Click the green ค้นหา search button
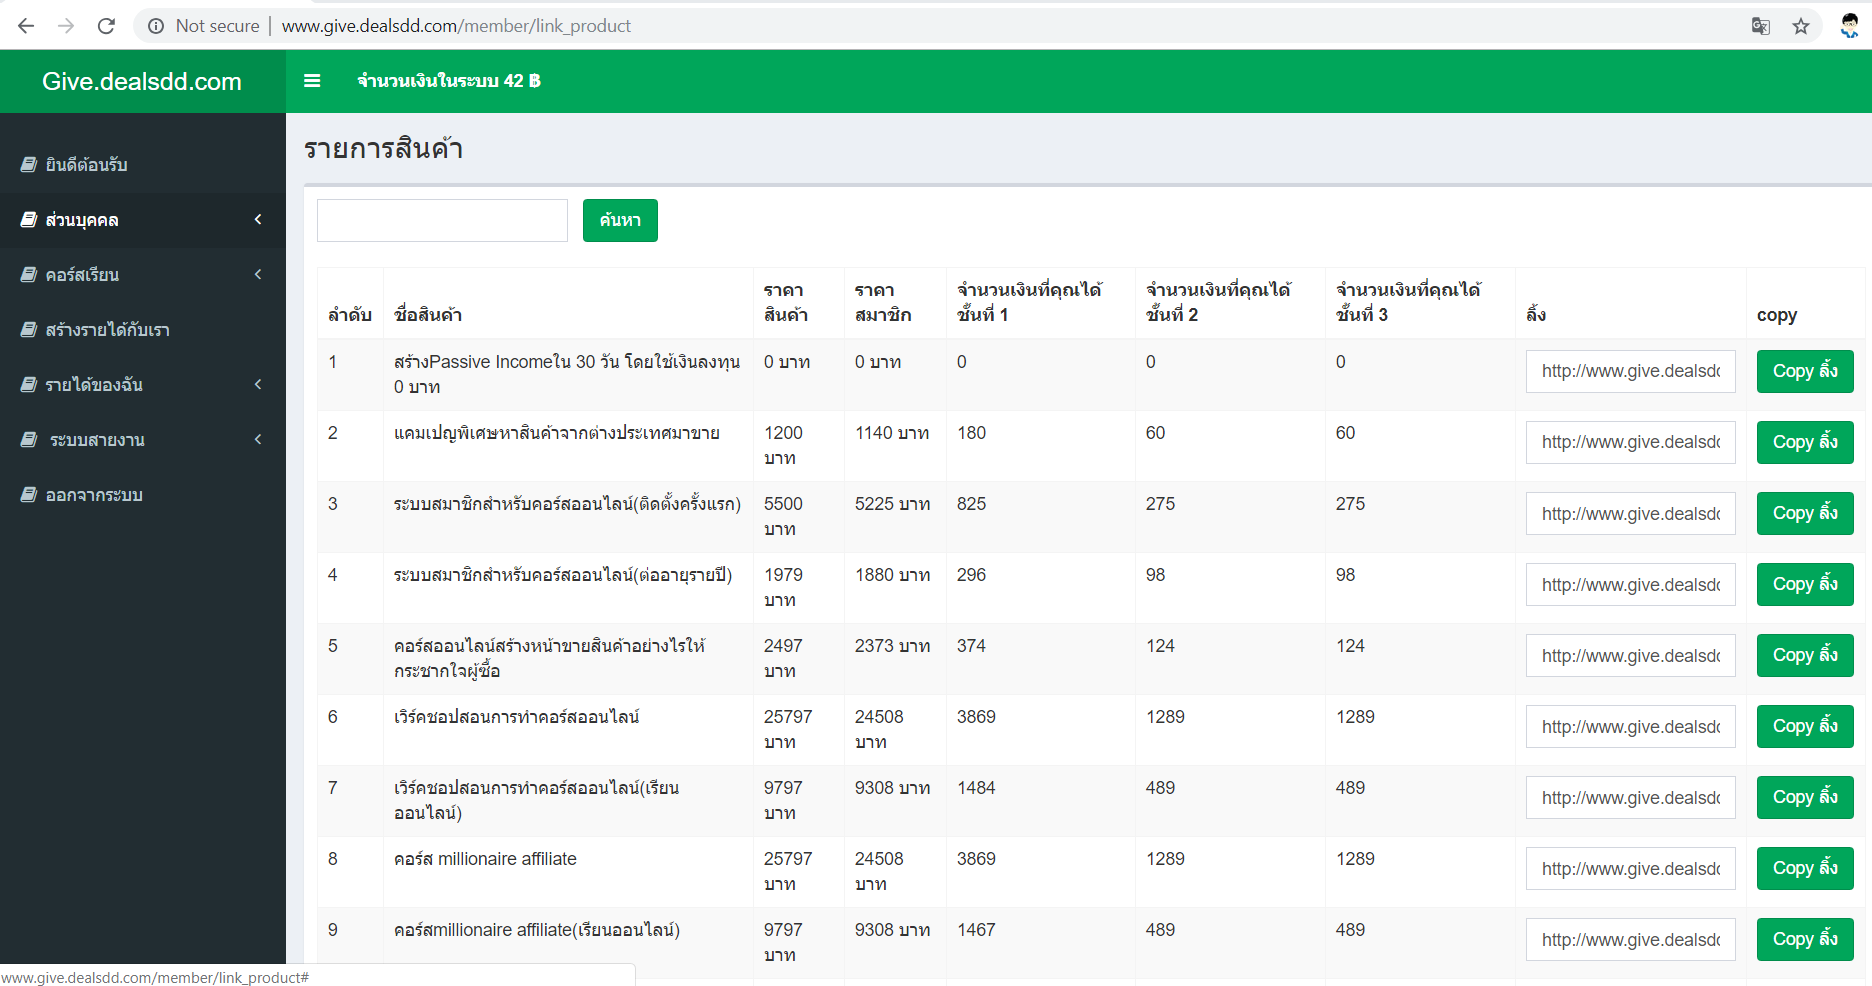This screenshot has height=986, width=1872. [x=620, y=220]
